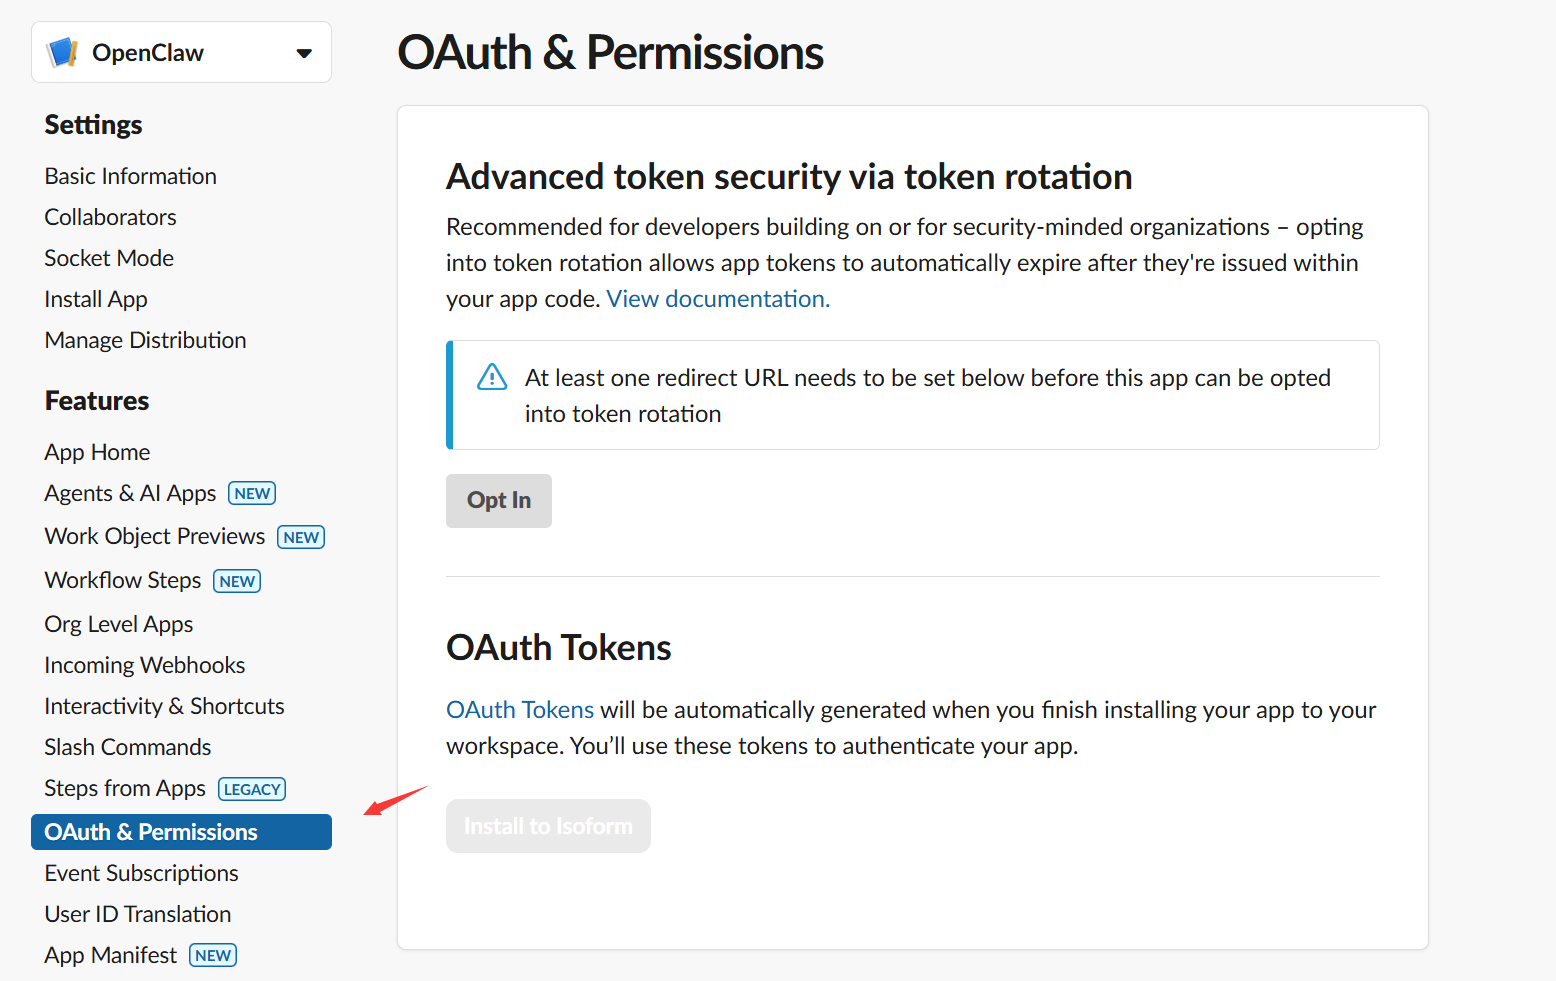The height and width of the screenshot is (981, 1556).
Task: Select Socket Mode in sidebar
Action: 109,258
